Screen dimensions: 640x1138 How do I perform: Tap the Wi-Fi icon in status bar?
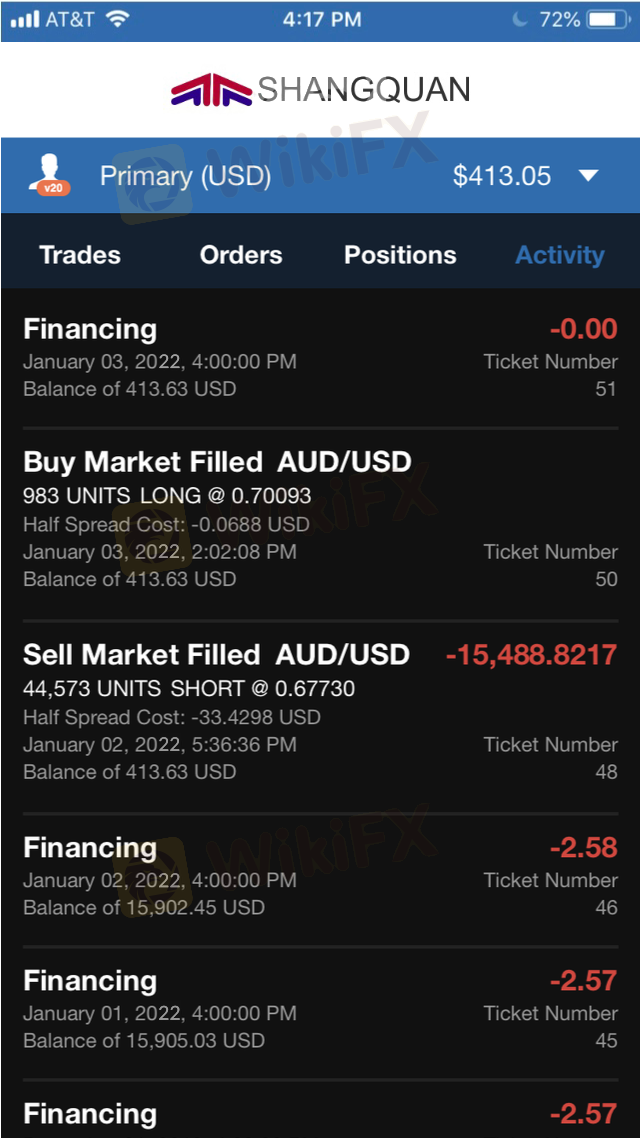[x=118, y=19]
